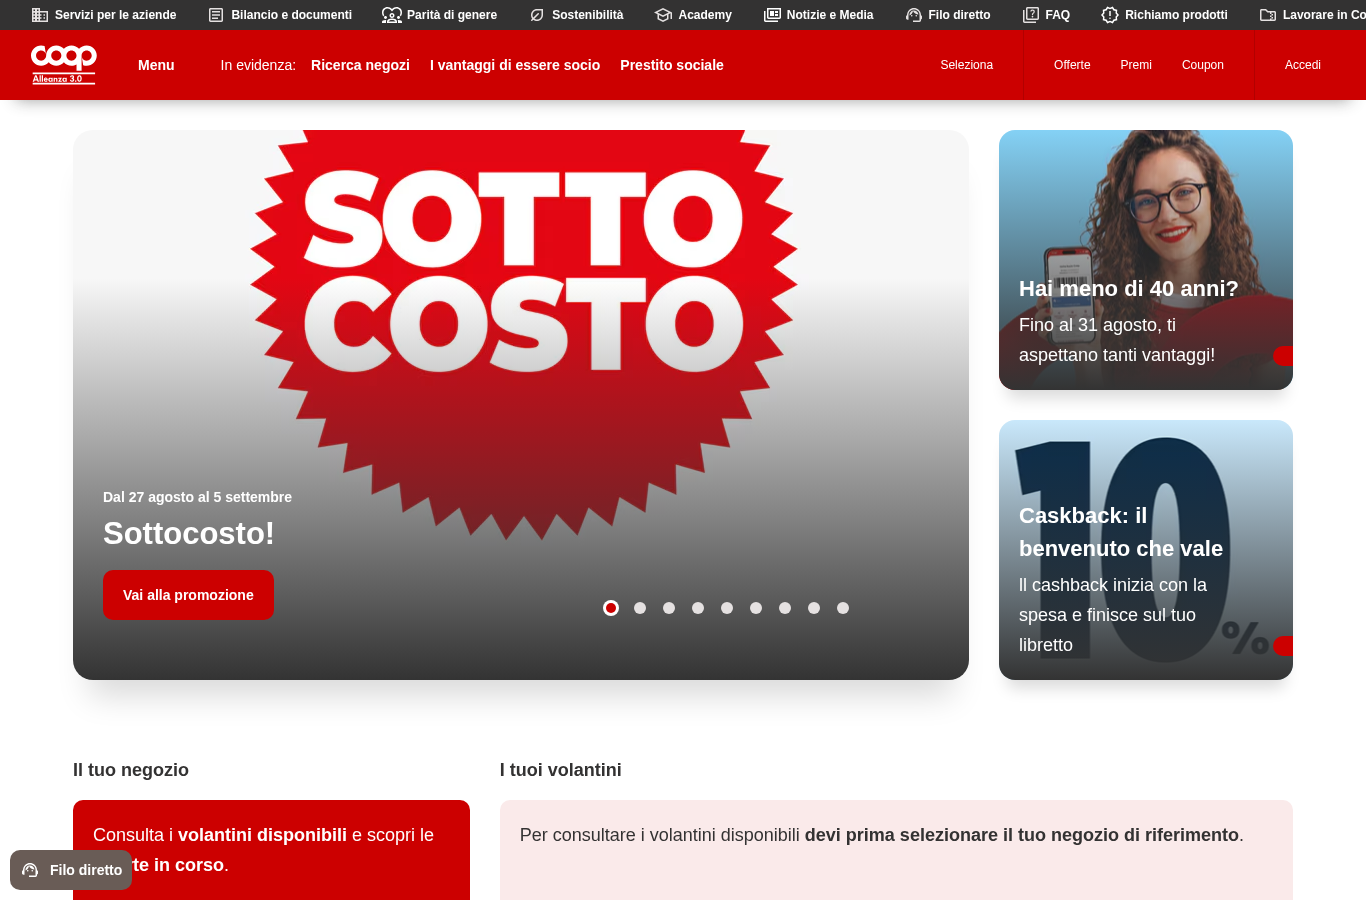Click the Richiamo prodotti alert icon
This screenshot has width=1366, height=900.
(x=1110, y=15)
